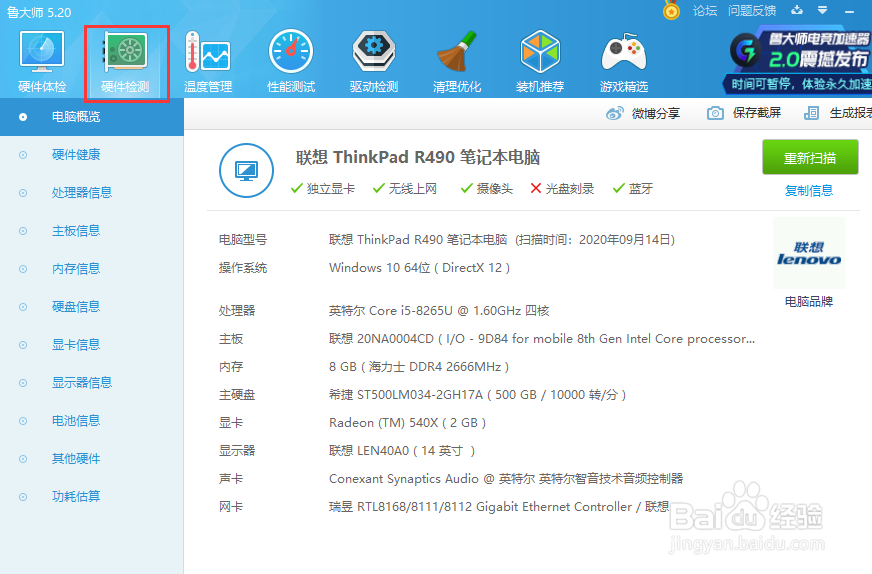Viewport: 872px width, 574px height.
Task: Open 问题反馈 feedback link
Action: [x=752, y=11]
